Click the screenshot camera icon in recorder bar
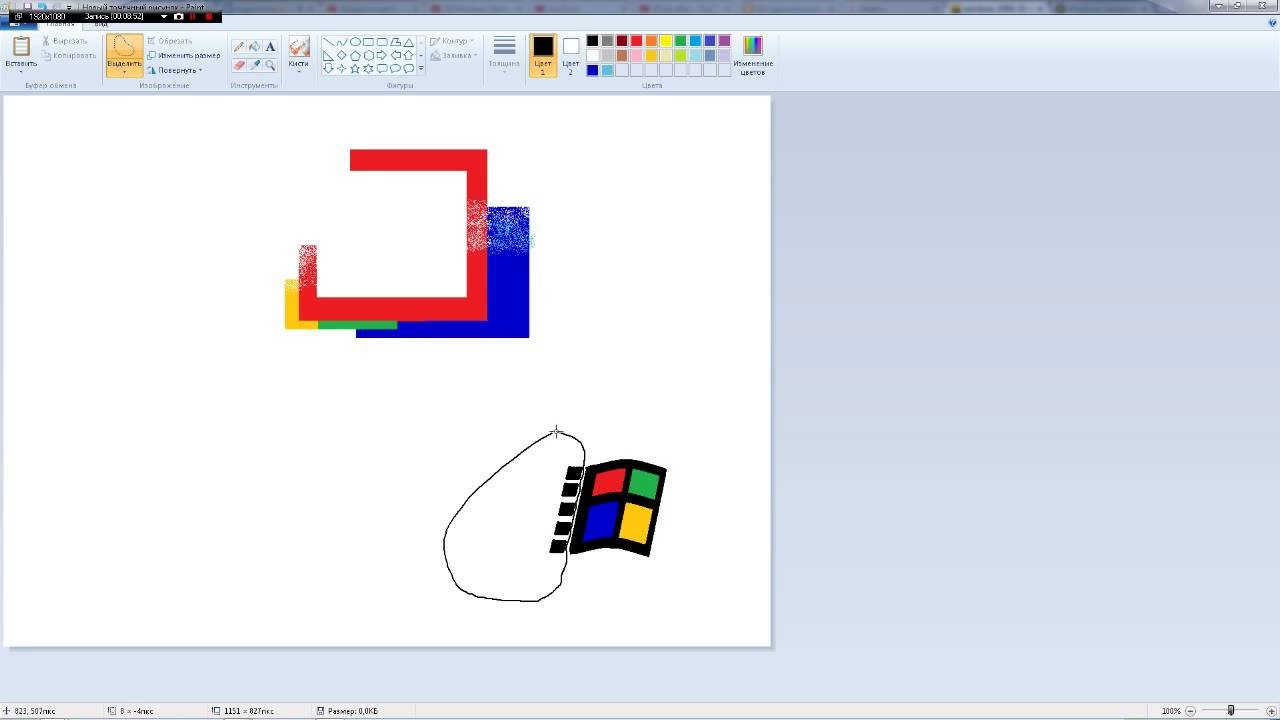The width and height of the screenshot is (1280, 720). tap(179, 17)
